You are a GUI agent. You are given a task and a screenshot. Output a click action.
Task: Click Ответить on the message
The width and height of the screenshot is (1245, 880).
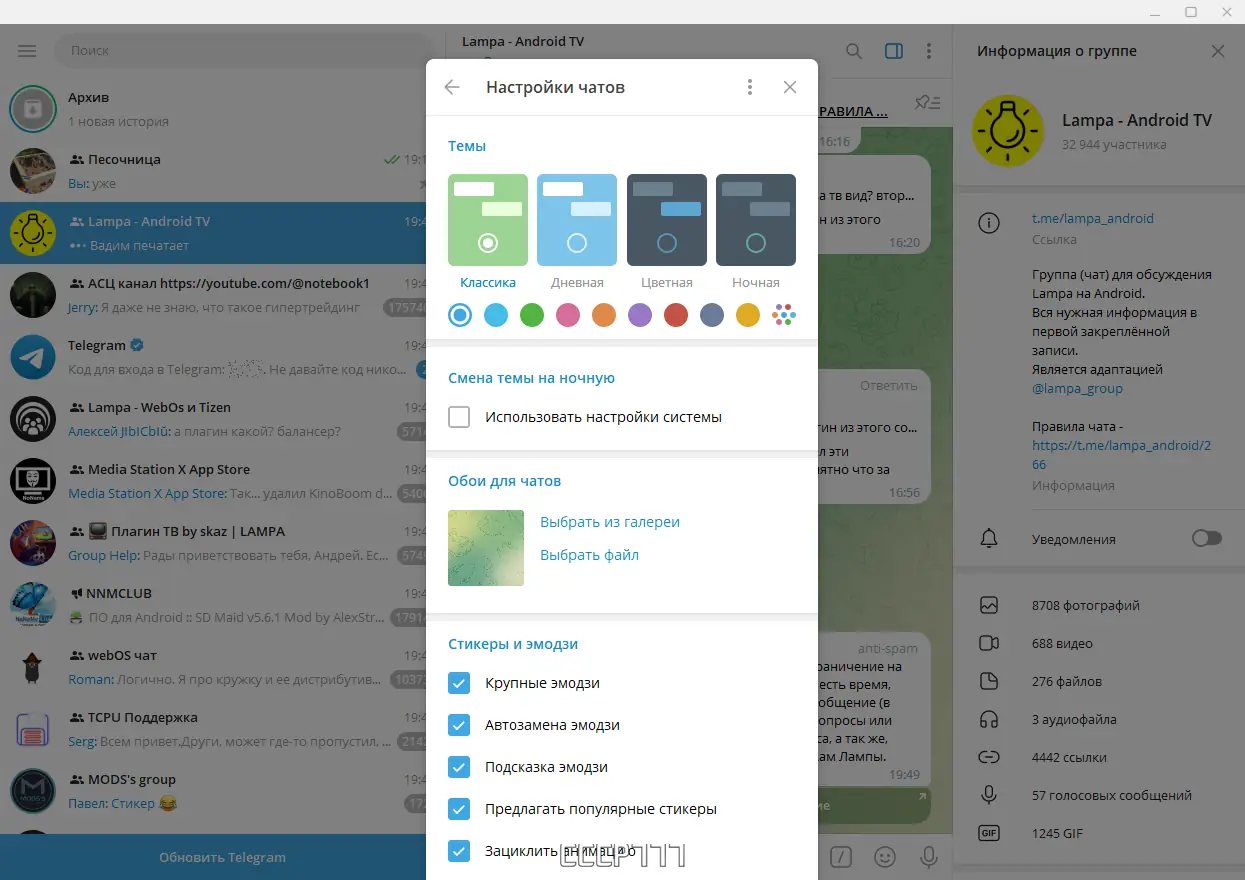(x=888, y=385)
